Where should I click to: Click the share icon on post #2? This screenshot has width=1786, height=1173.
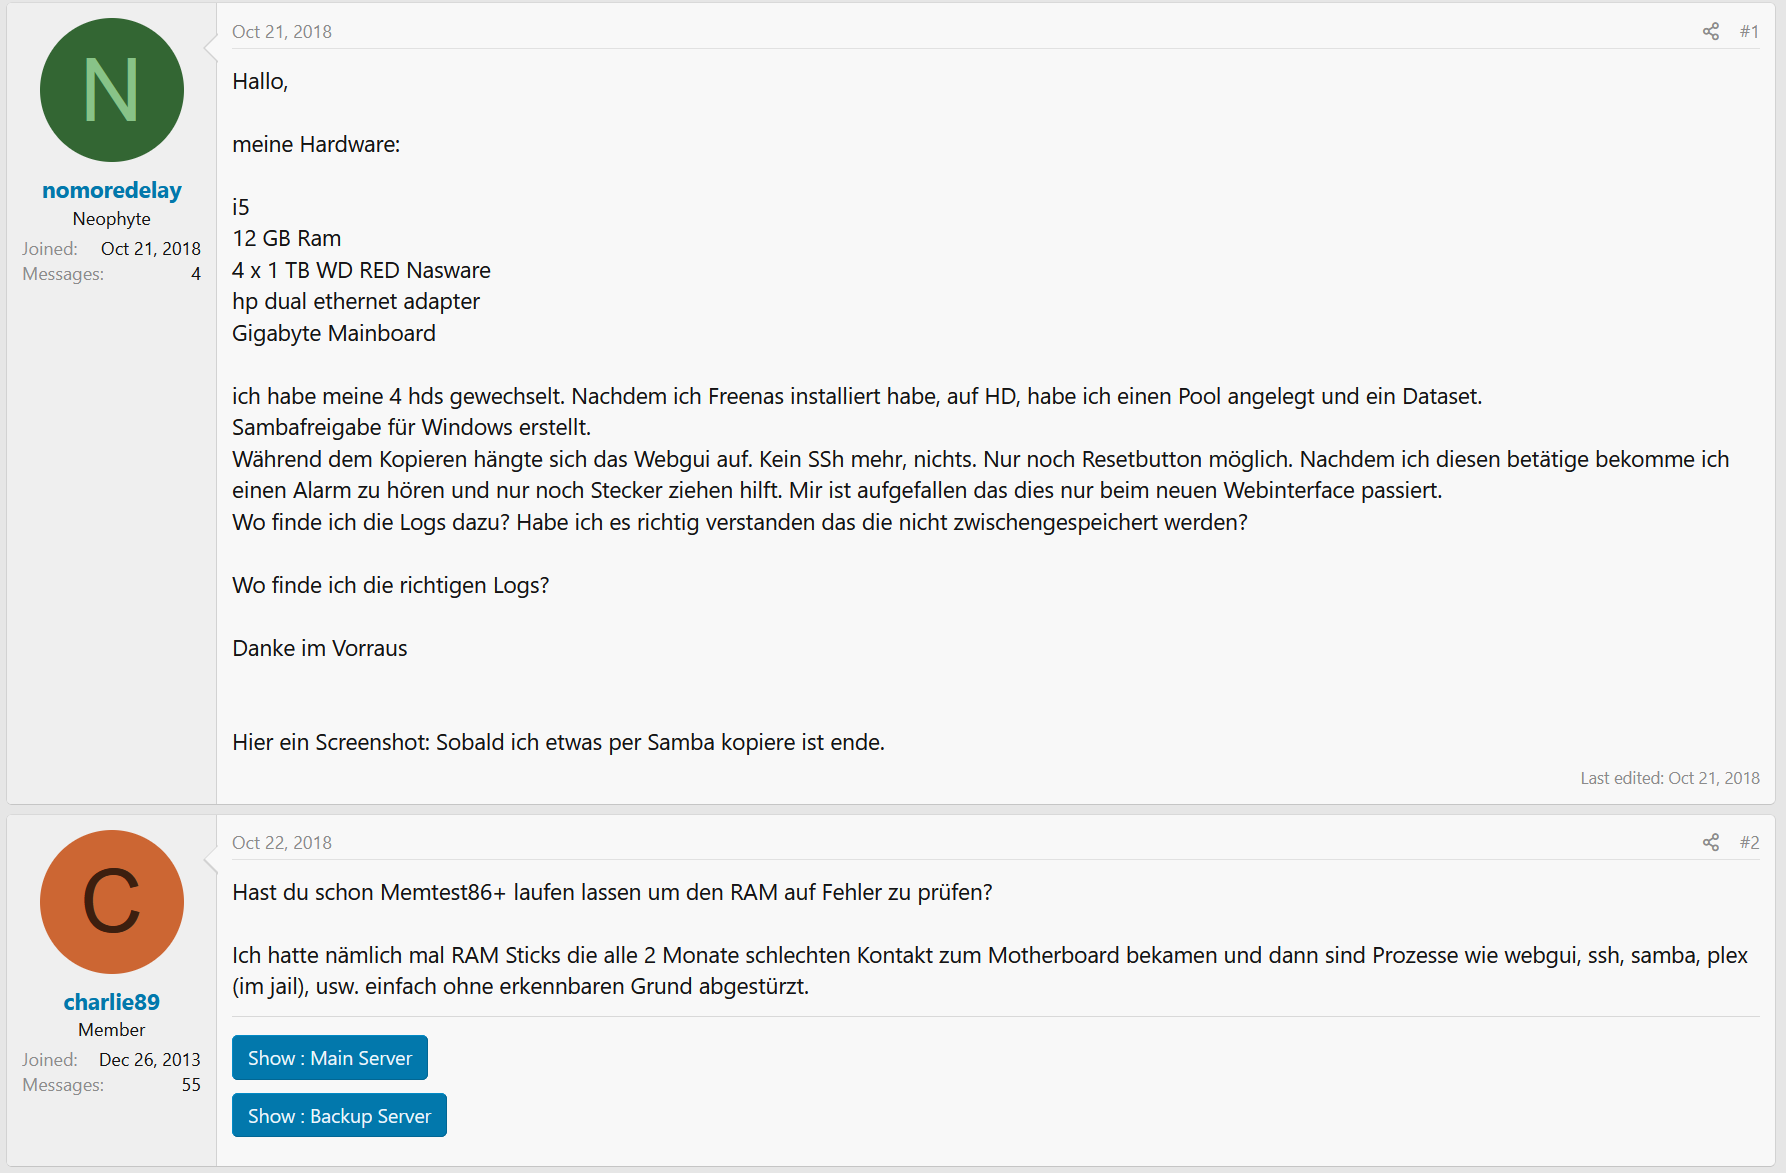1711,843
